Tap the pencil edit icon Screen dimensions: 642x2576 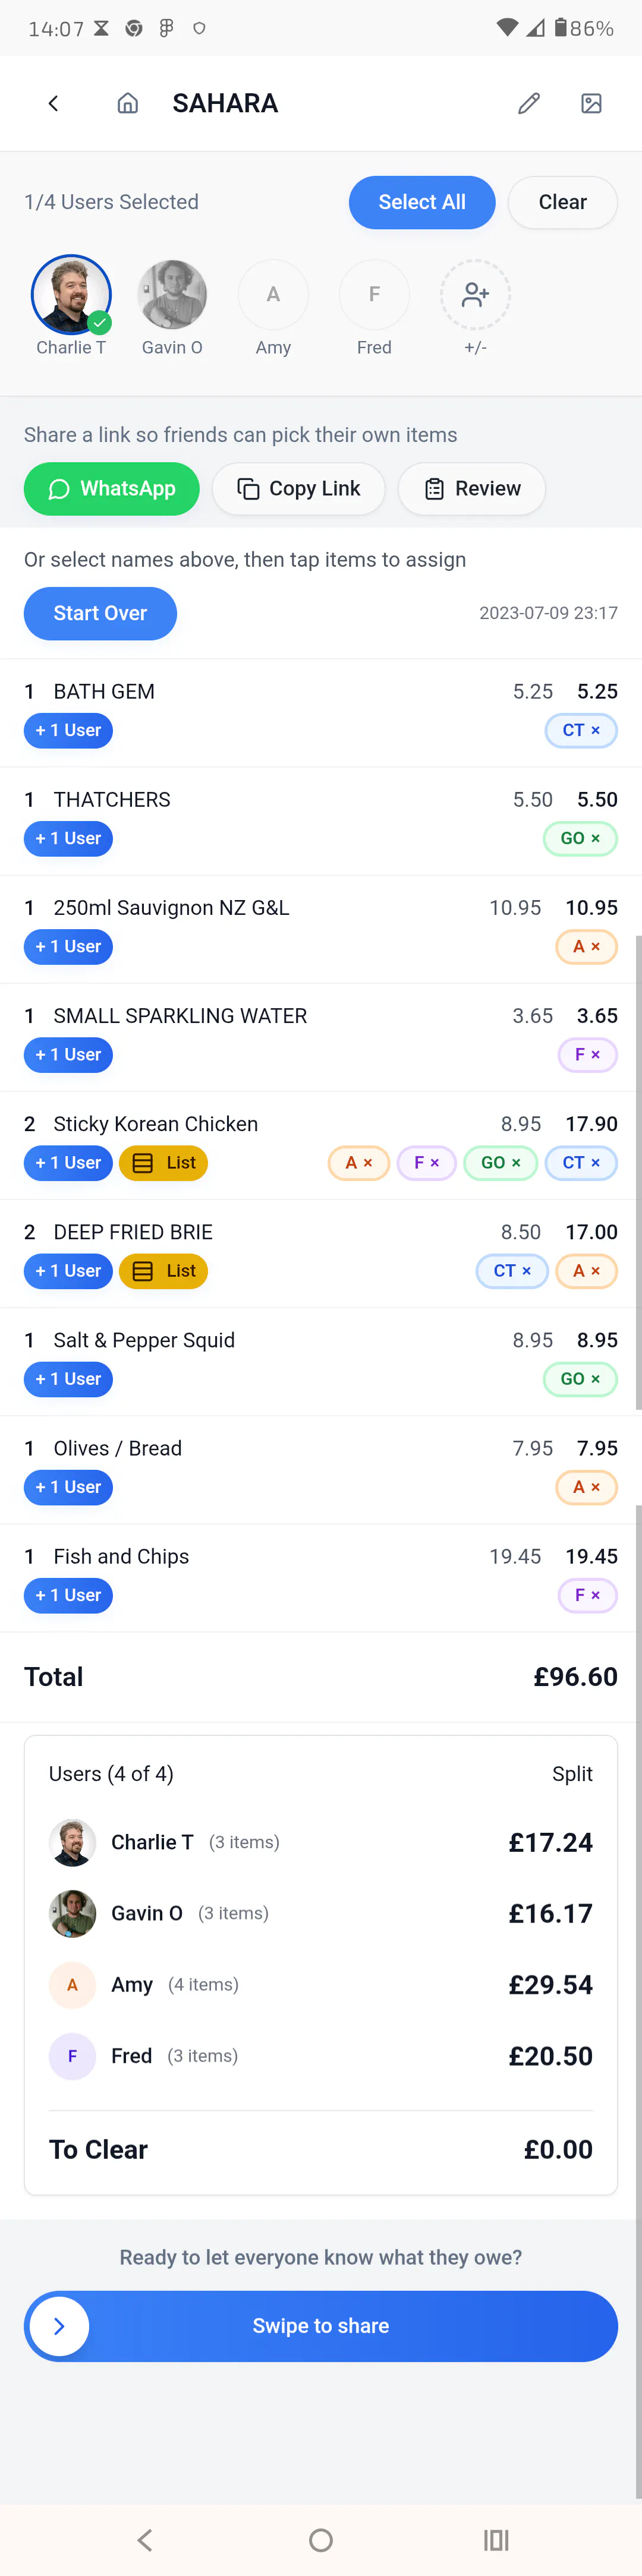pos(529,103)
